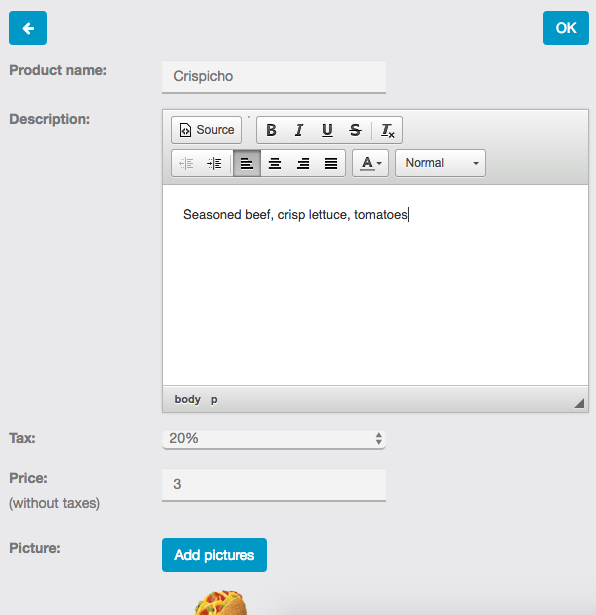This screenshot has height=615, width=596.
Task: Confirm with the OK button
Action: point(565,28)
